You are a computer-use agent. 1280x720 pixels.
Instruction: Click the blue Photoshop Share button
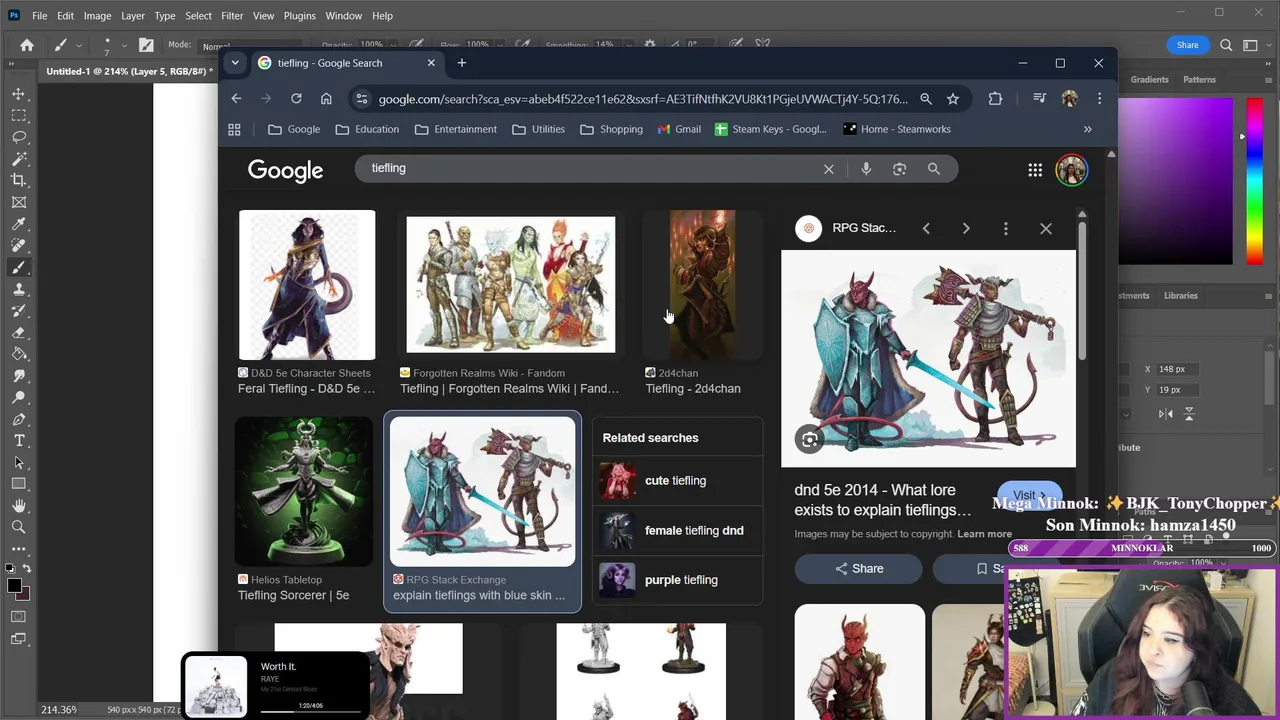[1187, 45]
